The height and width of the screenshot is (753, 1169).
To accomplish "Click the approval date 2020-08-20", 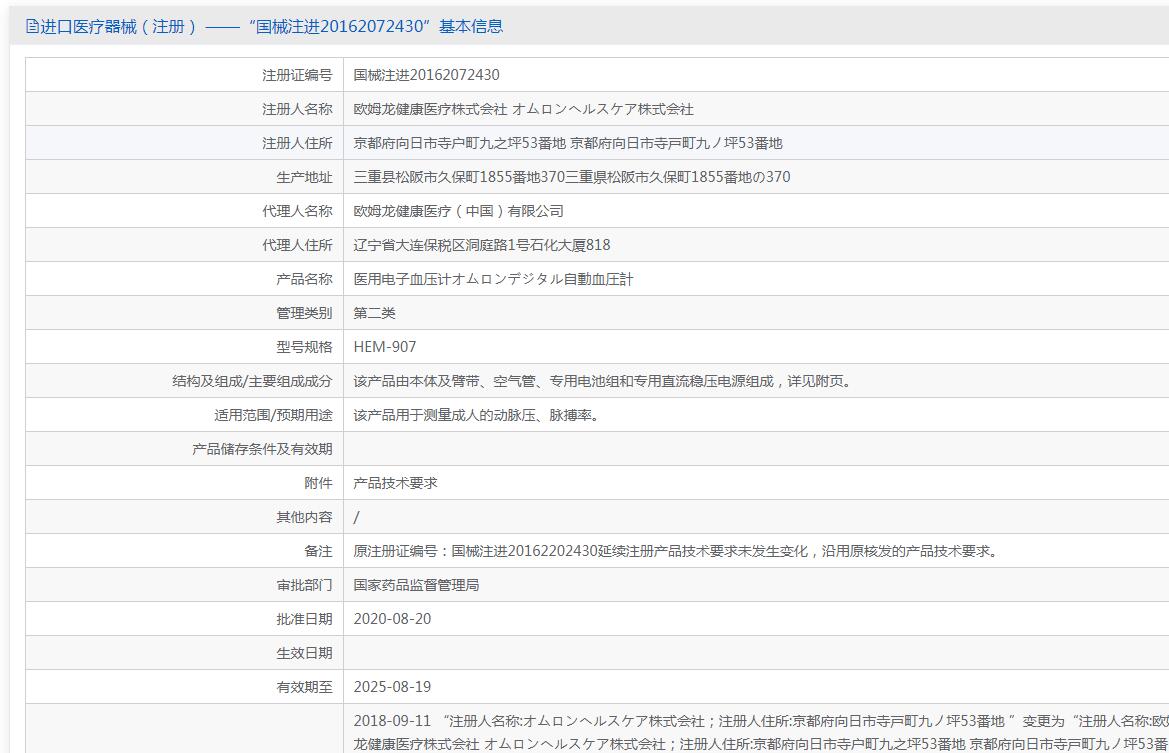I will click(x=392, y=619).
